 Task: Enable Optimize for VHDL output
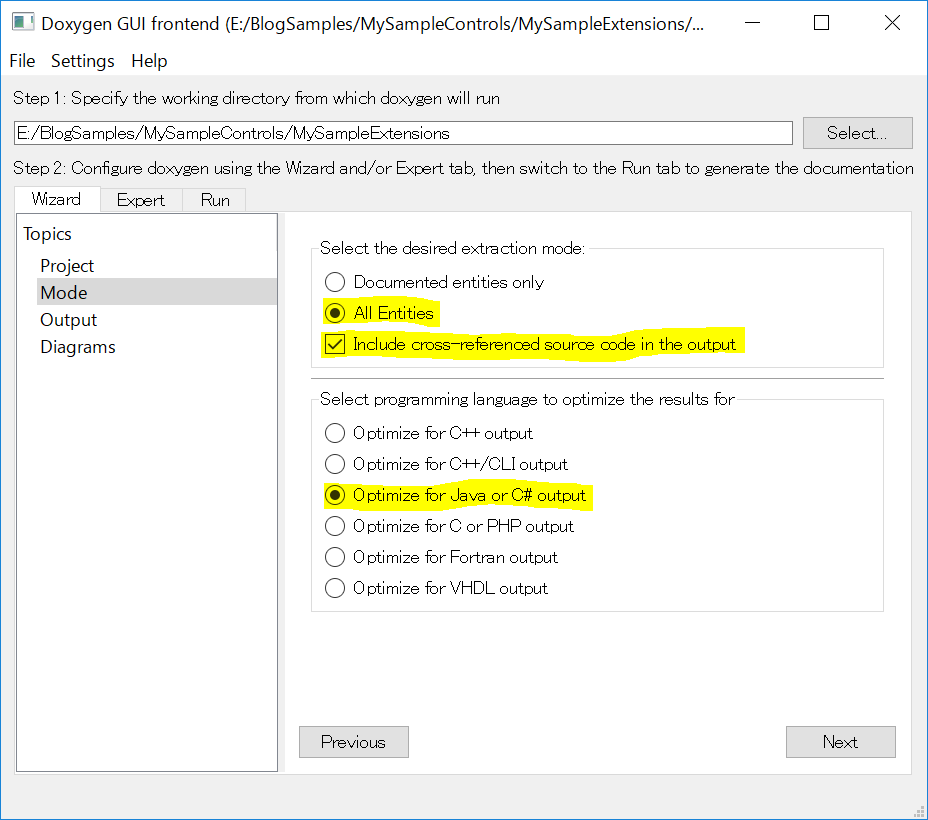[x=334, y=588]
